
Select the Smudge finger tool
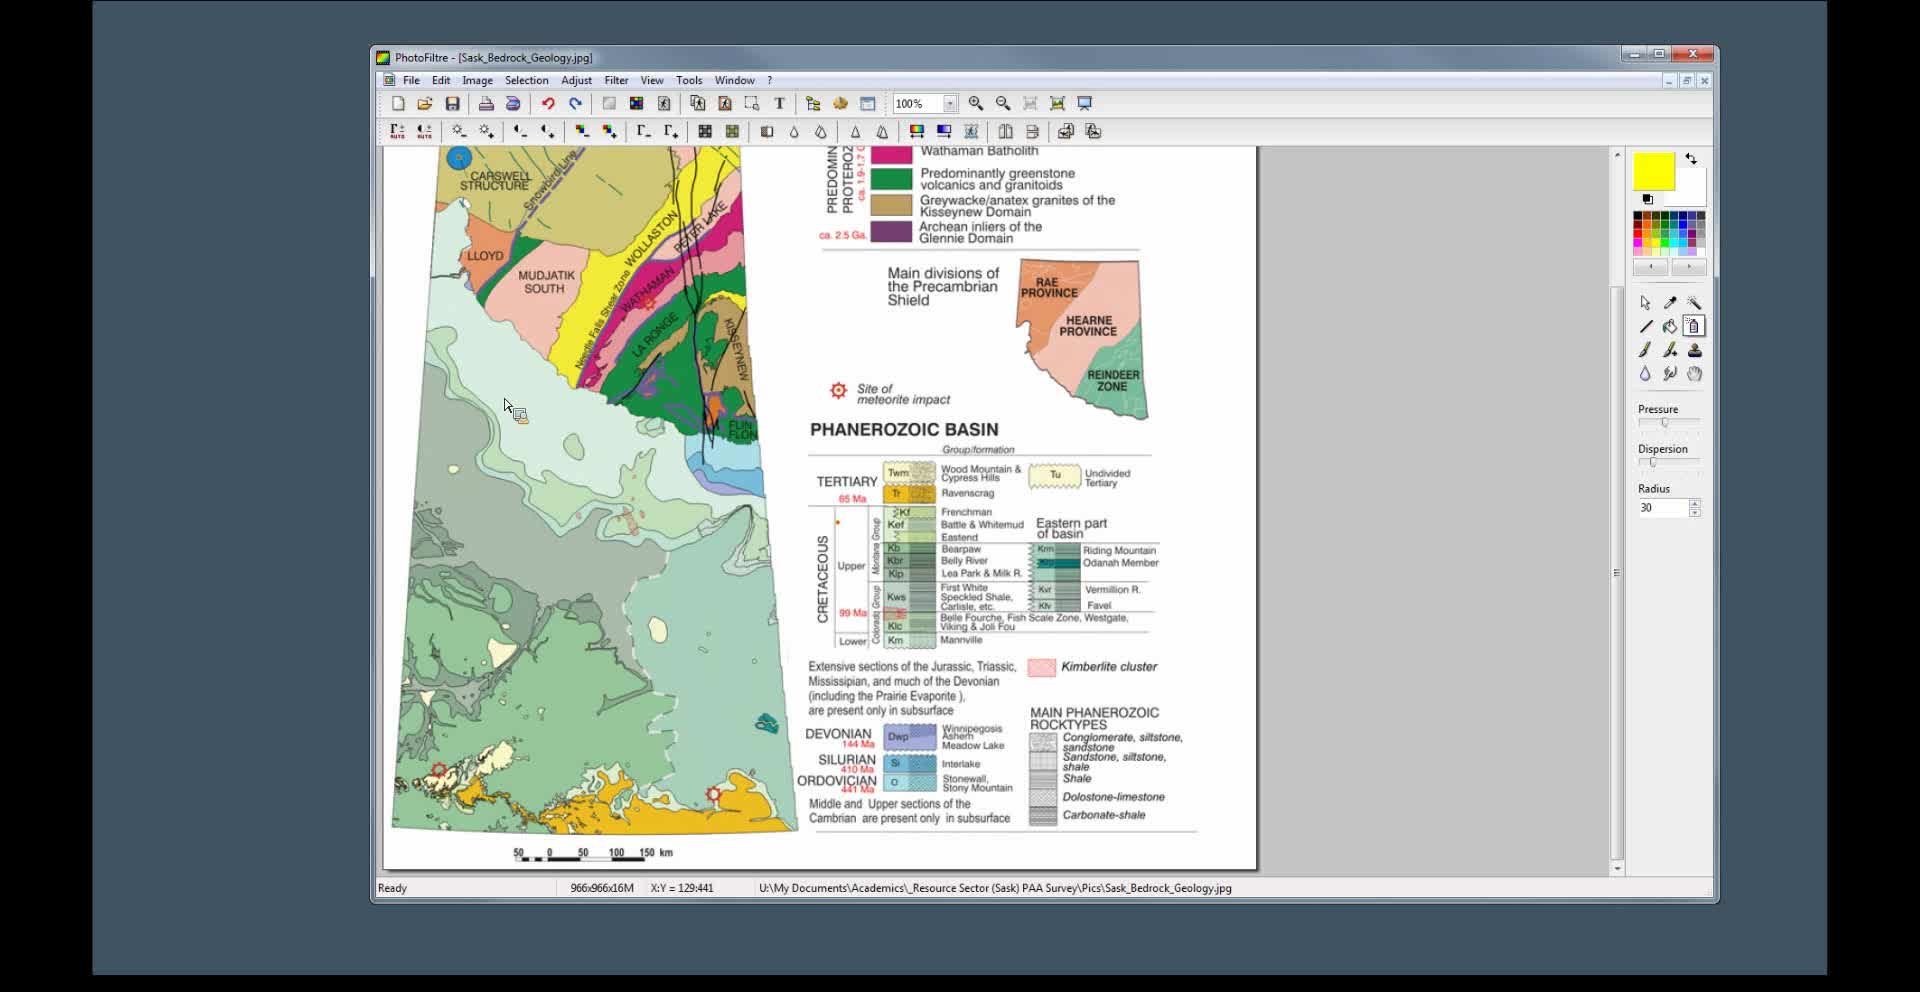click(x=1669, y=375)
